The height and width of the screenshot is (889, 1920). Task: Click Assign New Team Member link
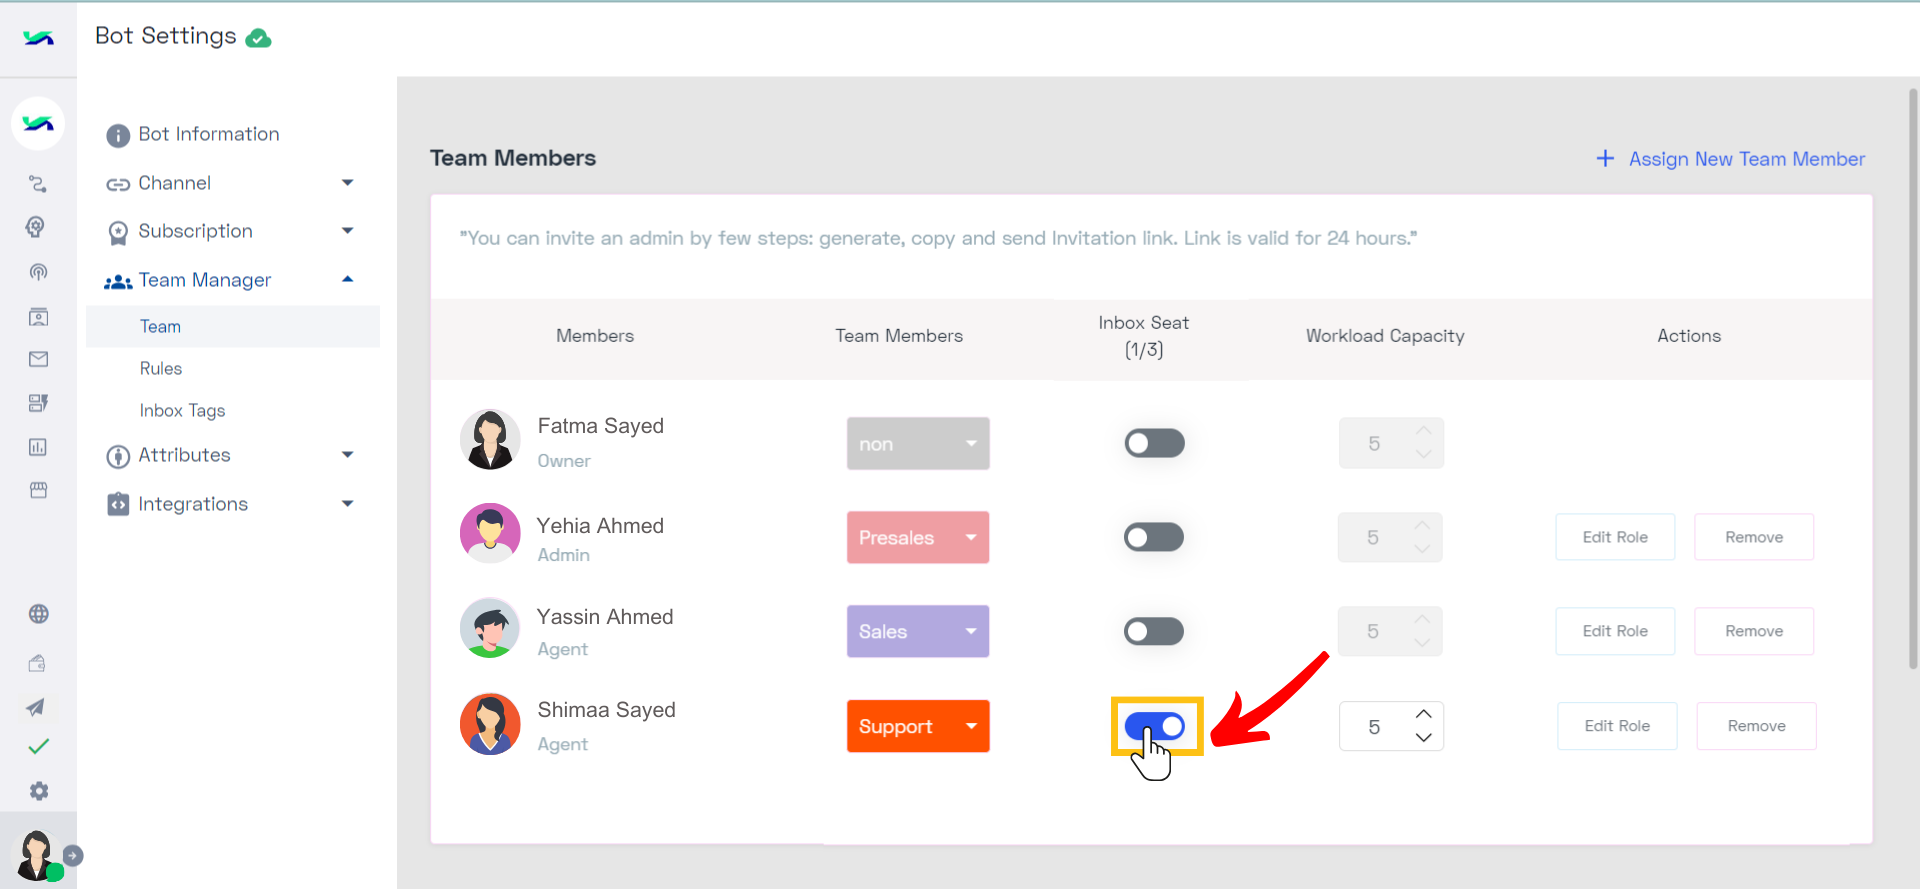[x=1747, y=159]
